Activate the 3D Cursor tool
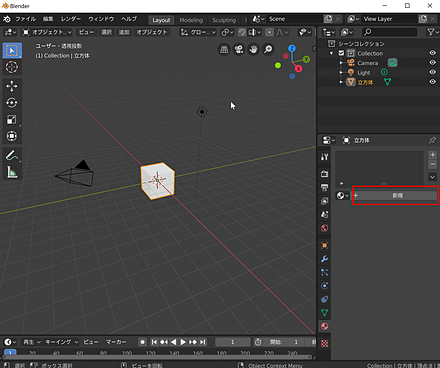The width and height of the screenshot is (440, 368). coord(12,67)
